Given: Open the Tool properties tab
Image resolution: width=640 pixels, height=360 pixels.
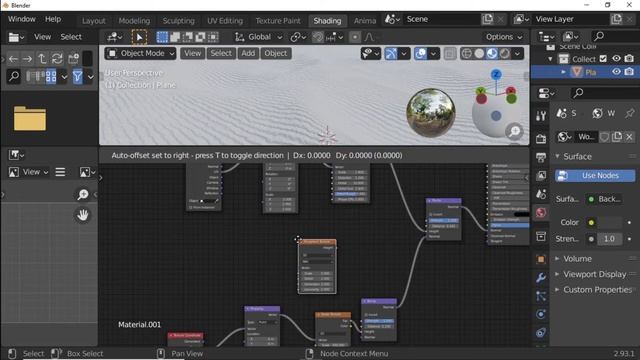Looking at the screenshot, I should (x=541, y=116).
